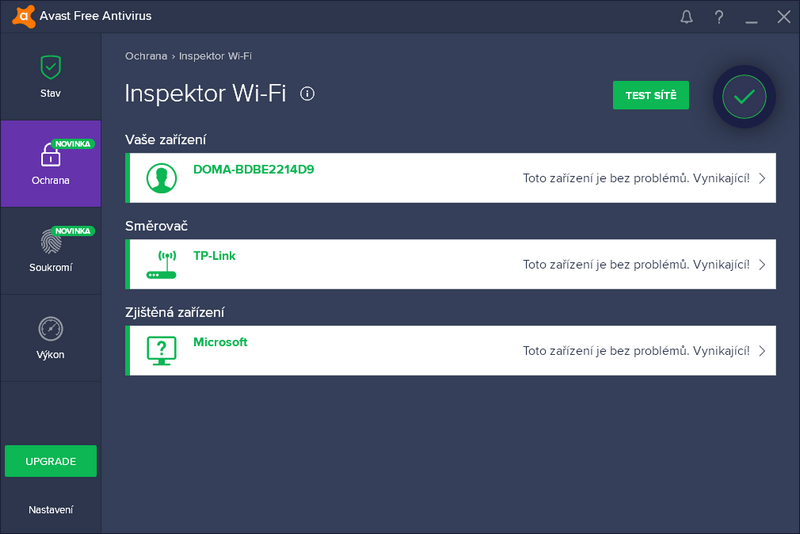Click the Avast logo icon
This screenshot has height=534, width=800.
click(x=23, y=16)
